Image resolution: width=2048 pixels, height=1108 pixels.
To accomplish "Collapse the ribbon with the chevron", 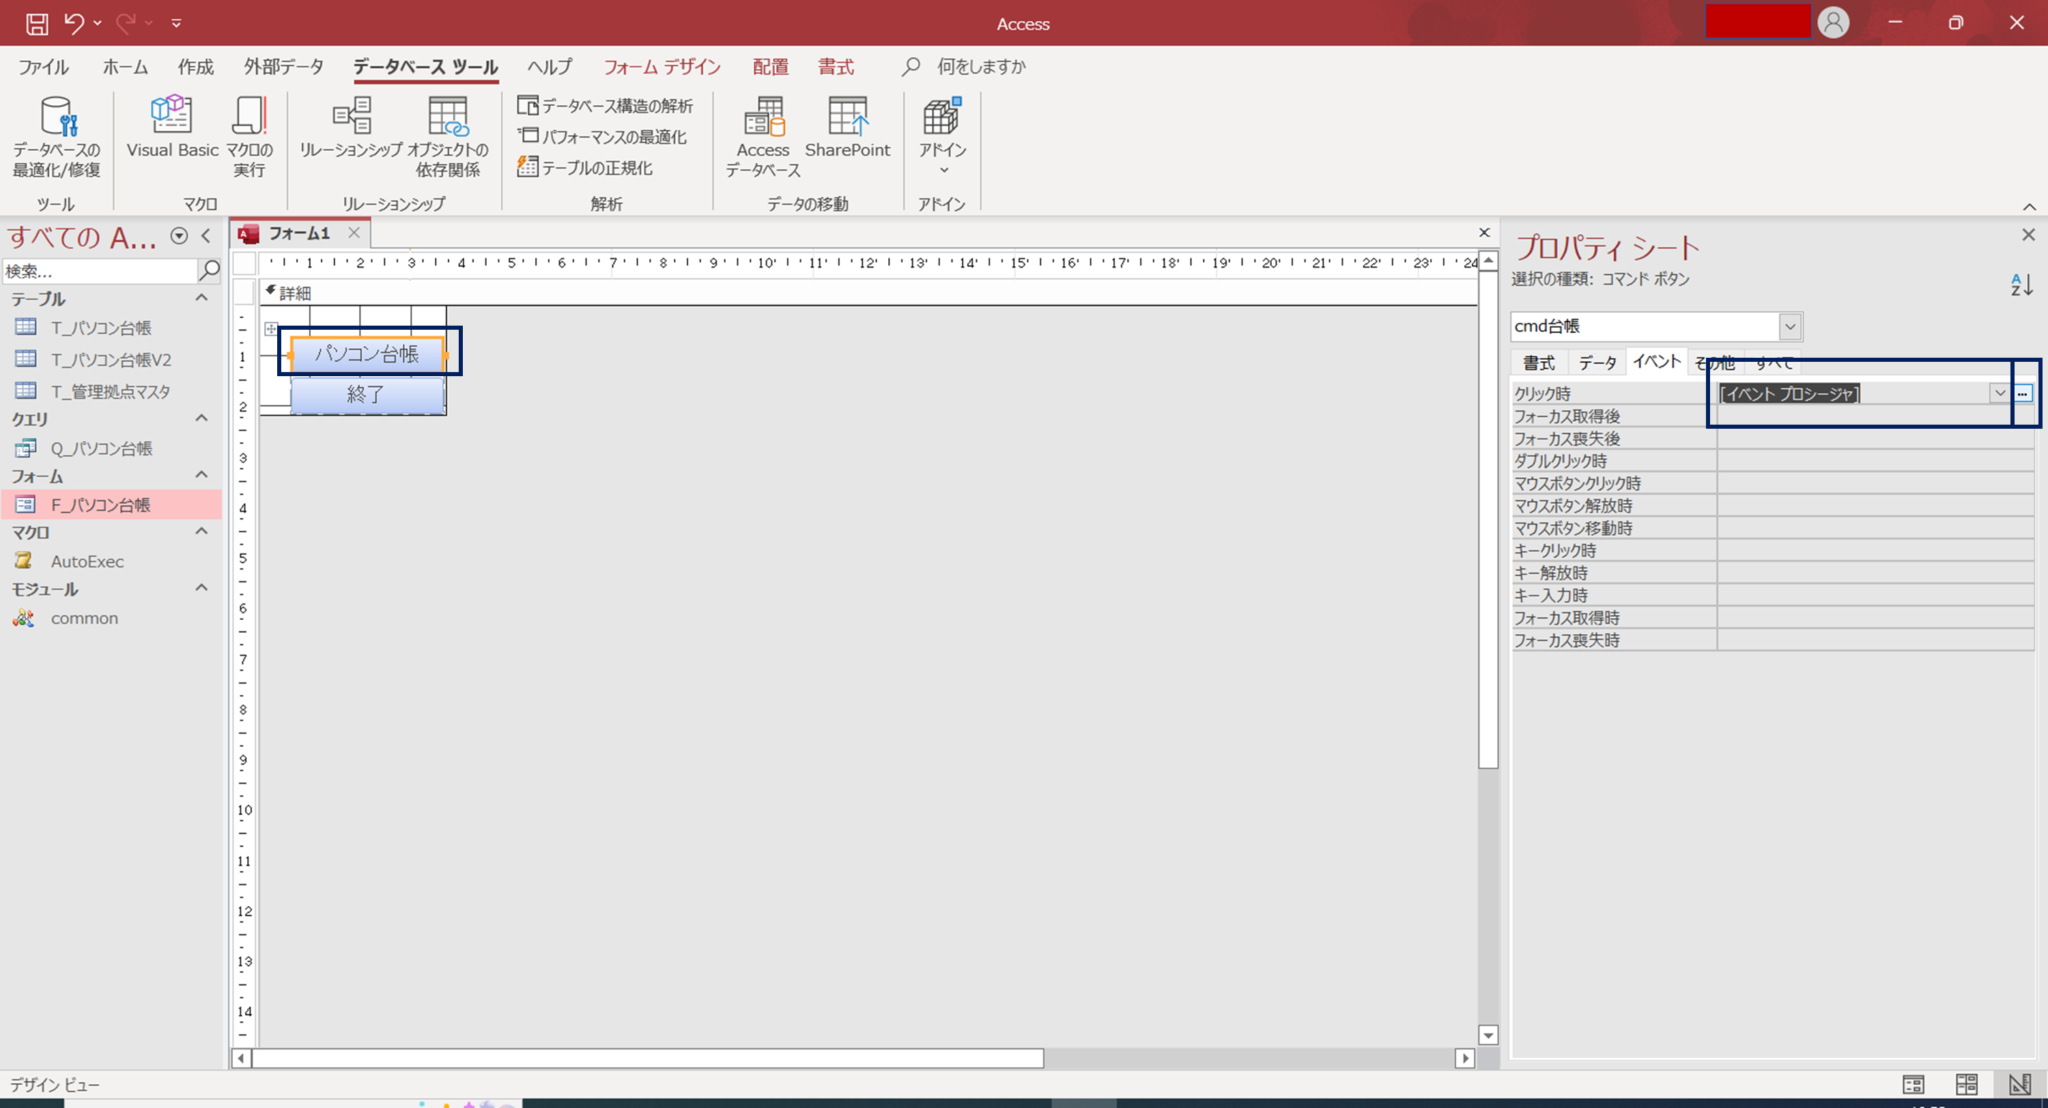I will (2030, 207).
